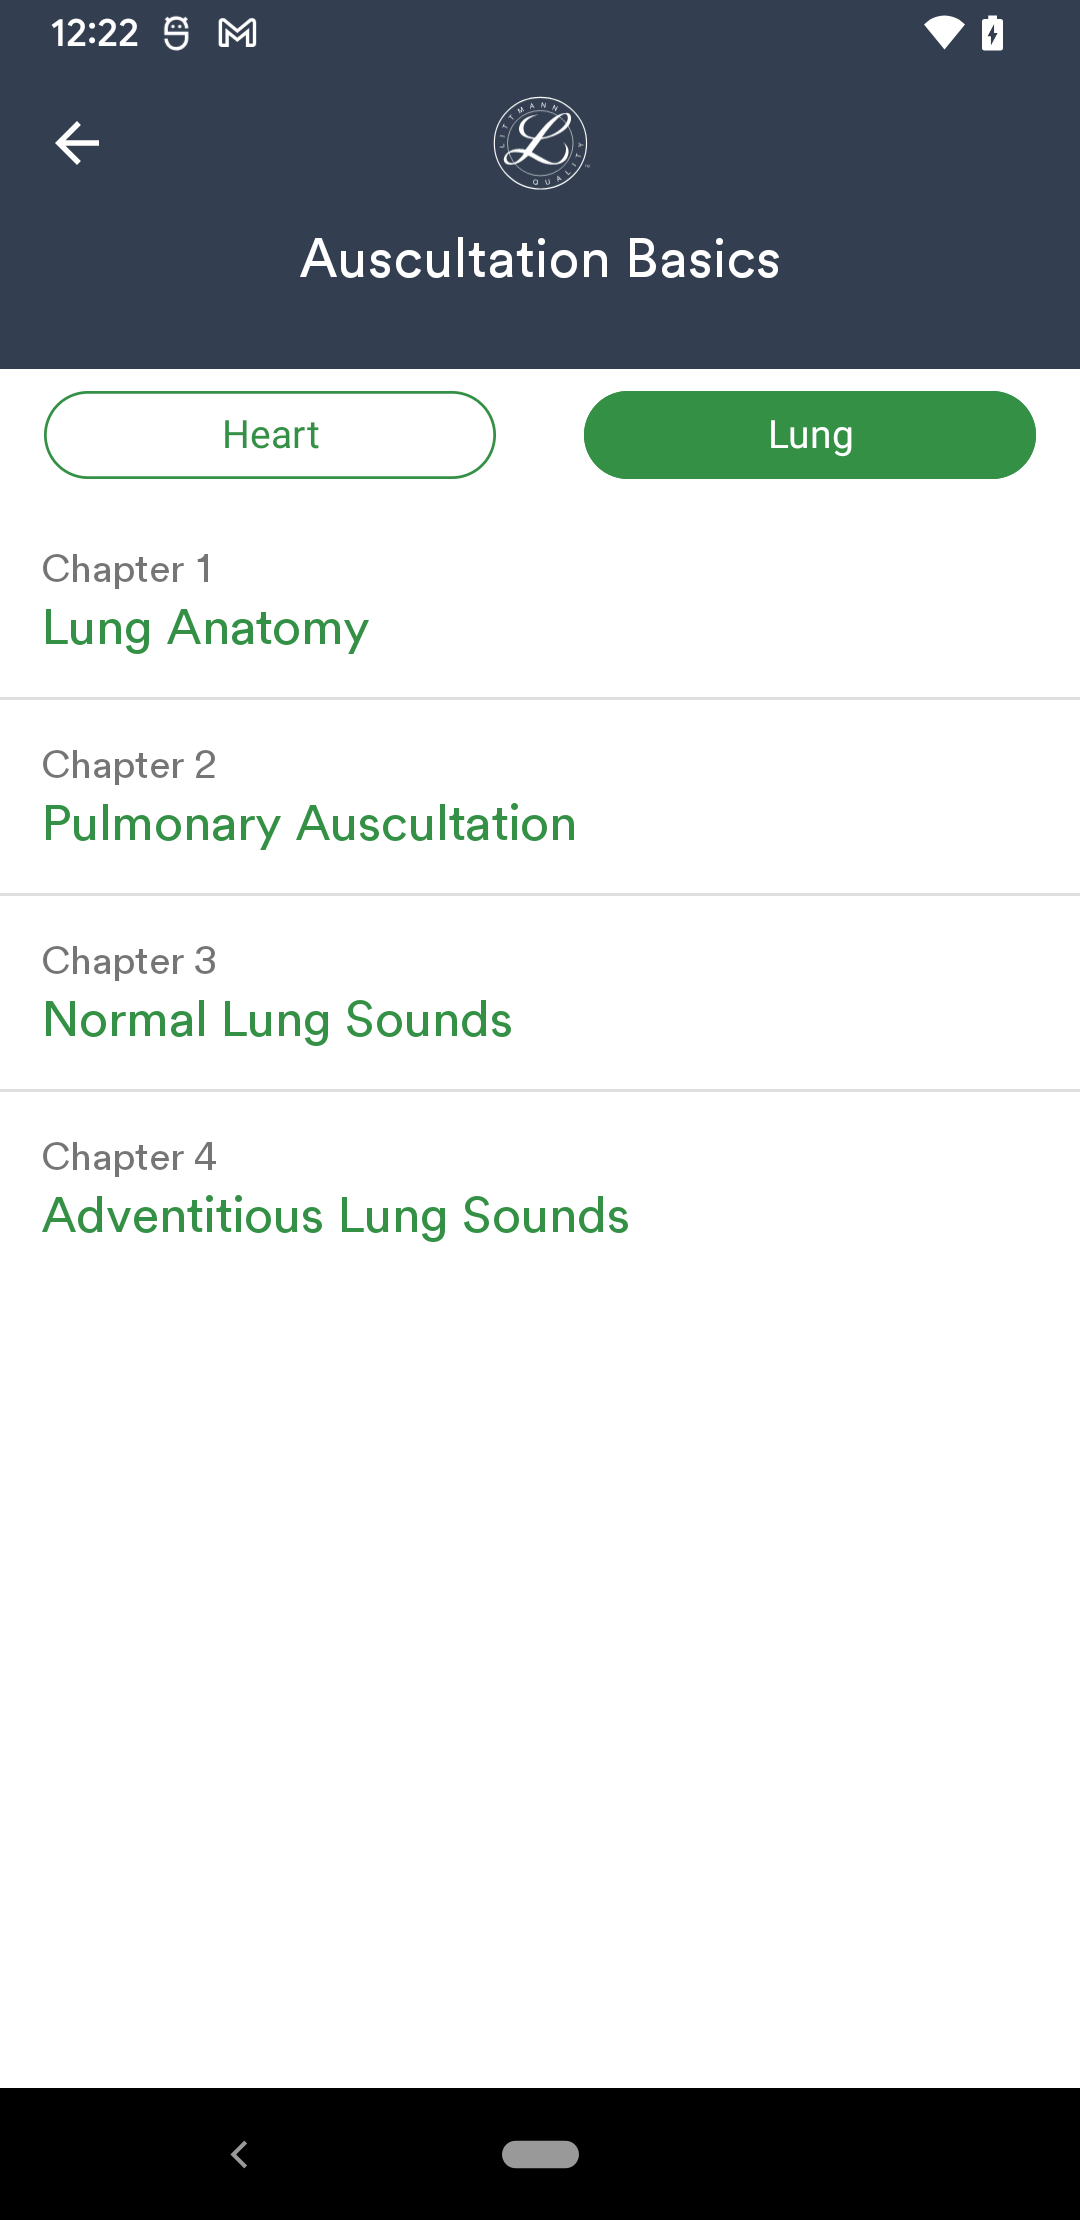
Task: Tap the Android back navigation chevron
Action: (239, 2154)
